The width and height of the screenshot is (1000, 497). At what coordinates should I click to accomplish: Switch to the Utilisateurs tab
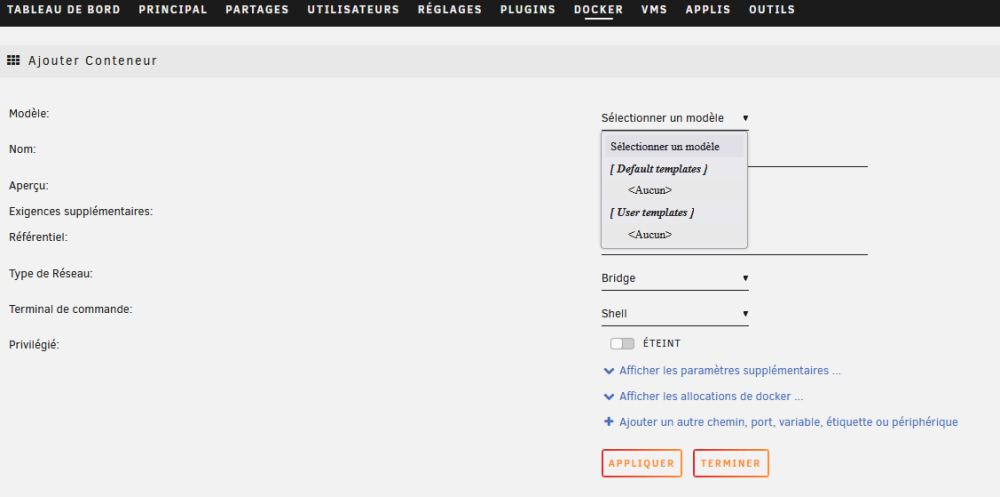click(353, 10)
